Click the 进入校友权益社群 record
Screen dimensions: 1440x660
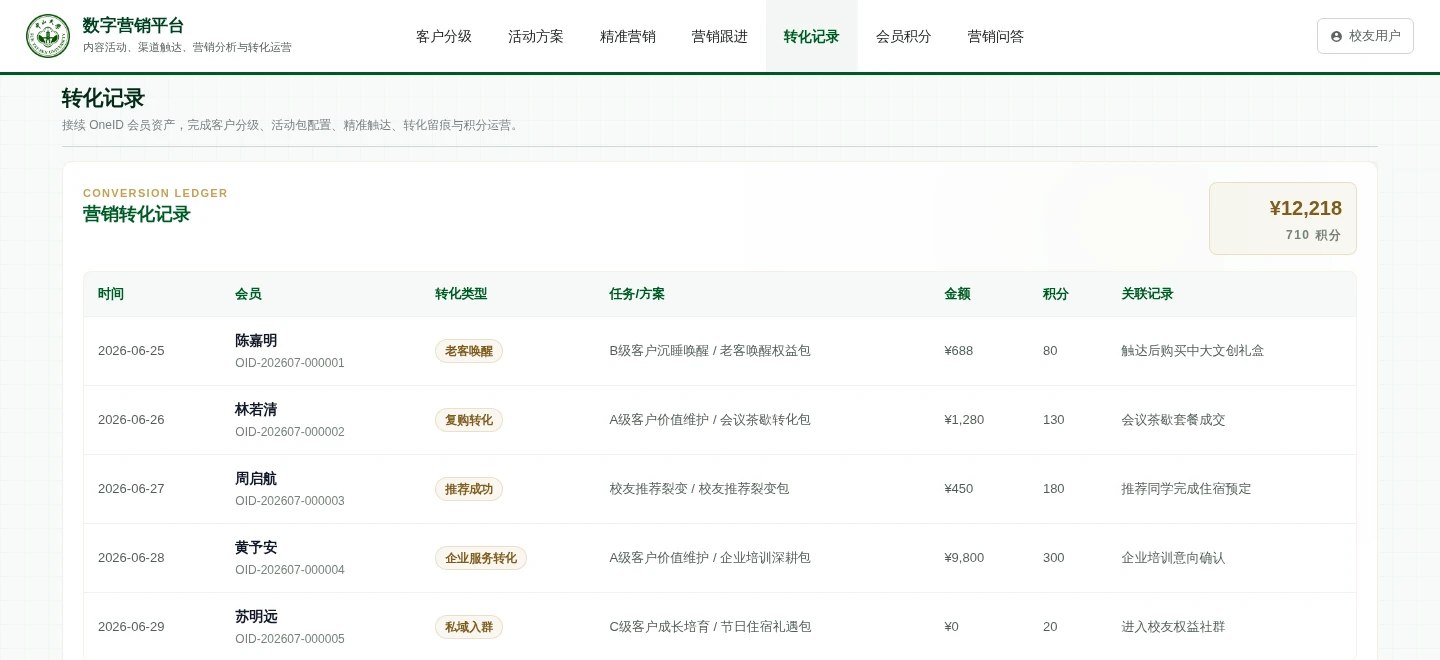[1173, 627]
